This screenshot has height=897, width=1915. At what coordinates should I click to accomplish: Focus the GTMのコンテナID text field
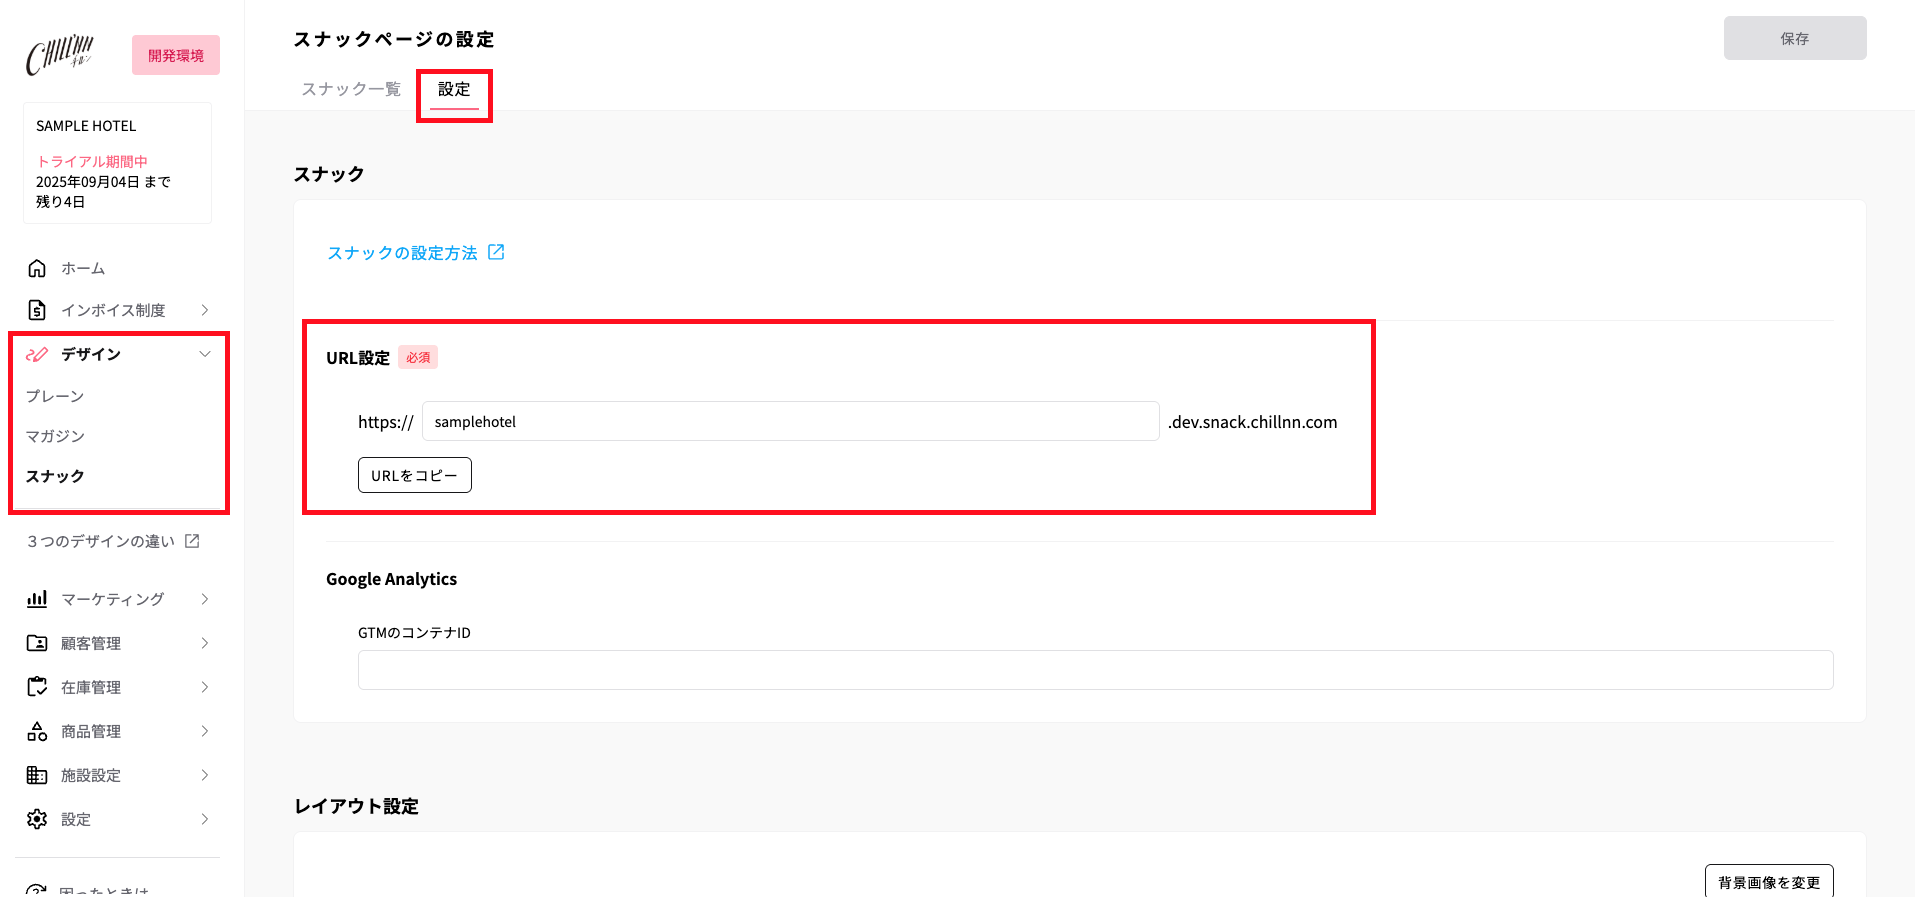tap(1095, 670)
